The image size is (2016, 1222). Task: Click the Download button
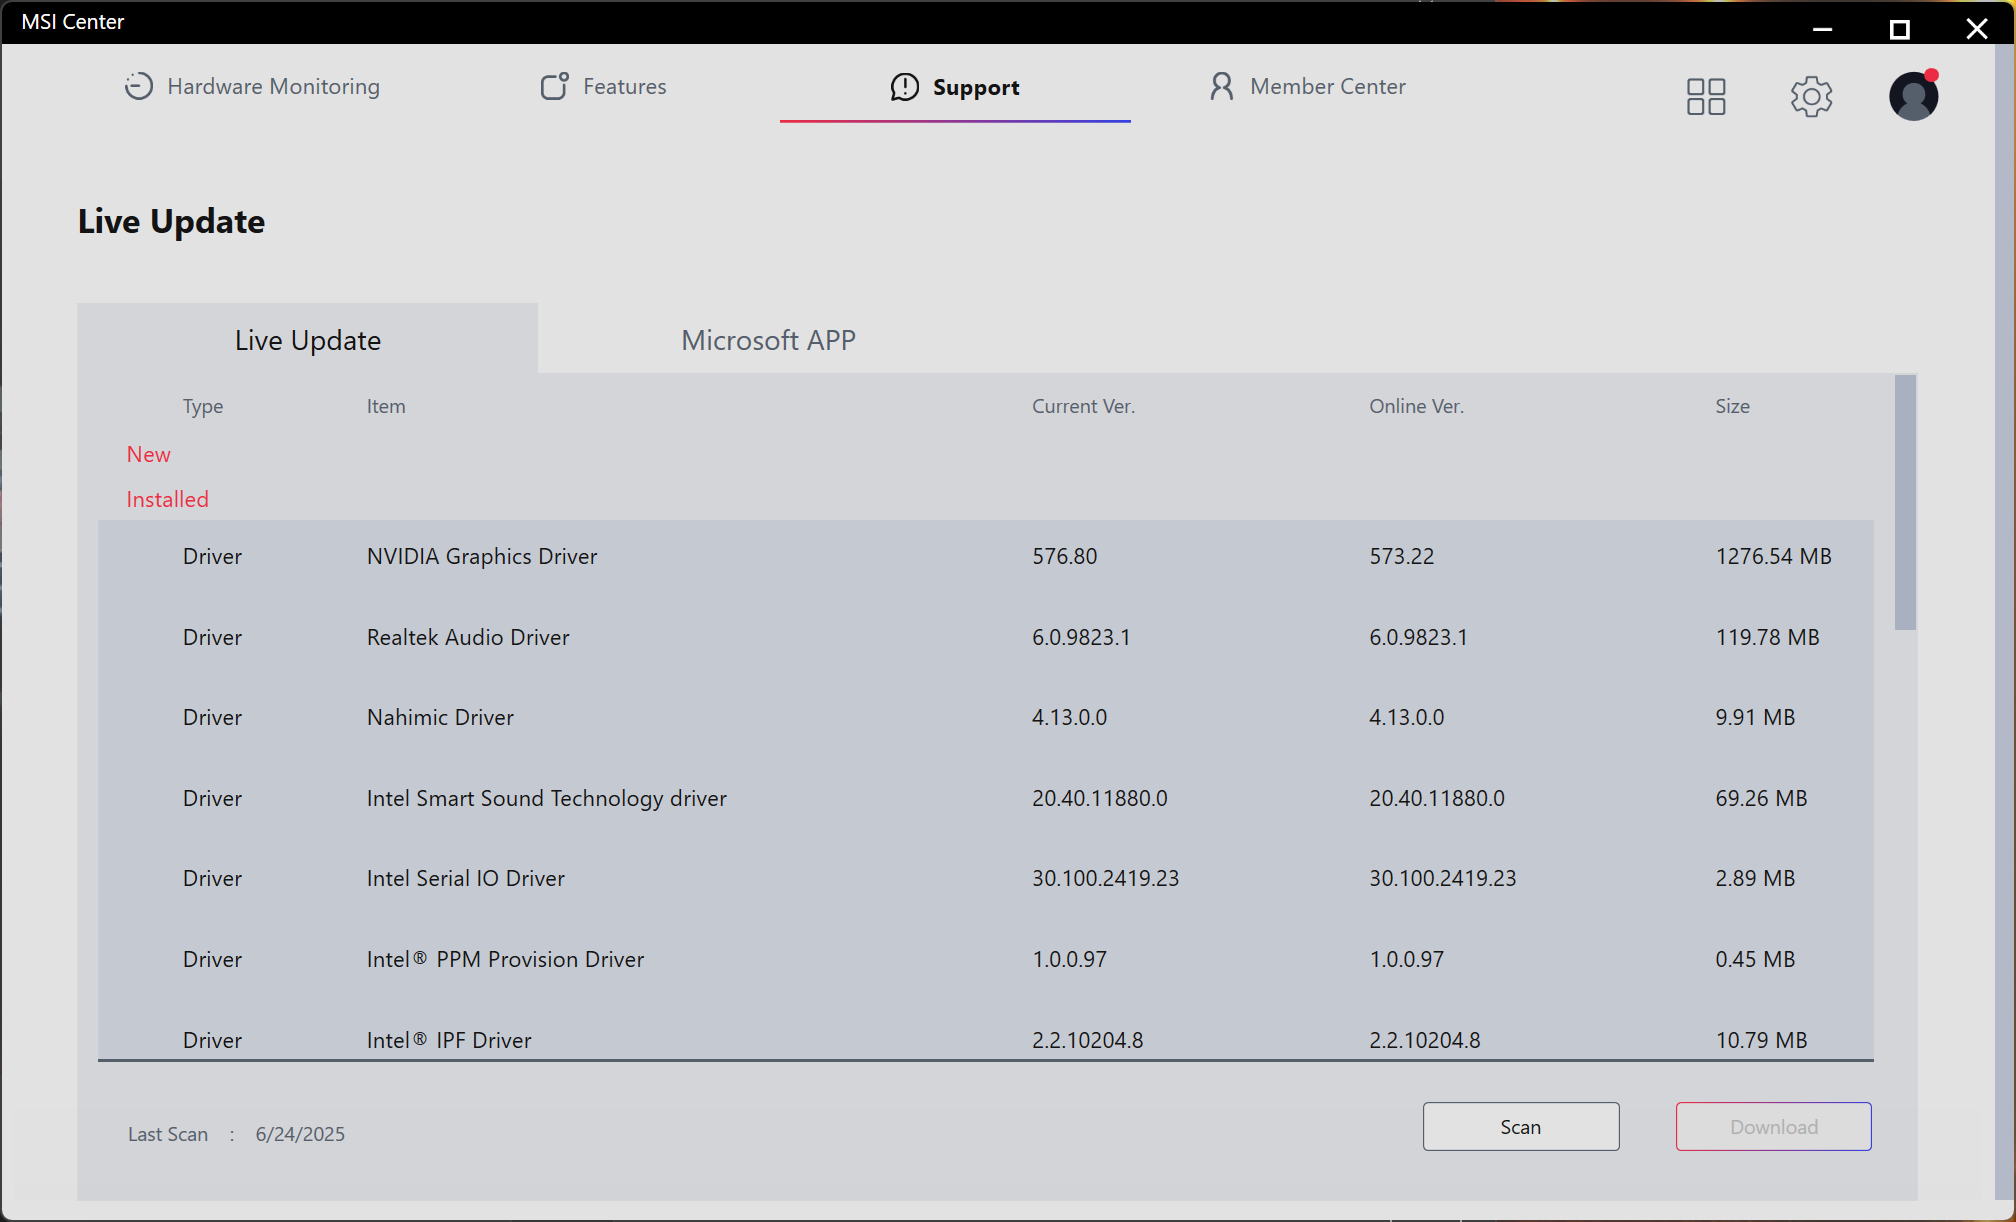[1774, 1127]
